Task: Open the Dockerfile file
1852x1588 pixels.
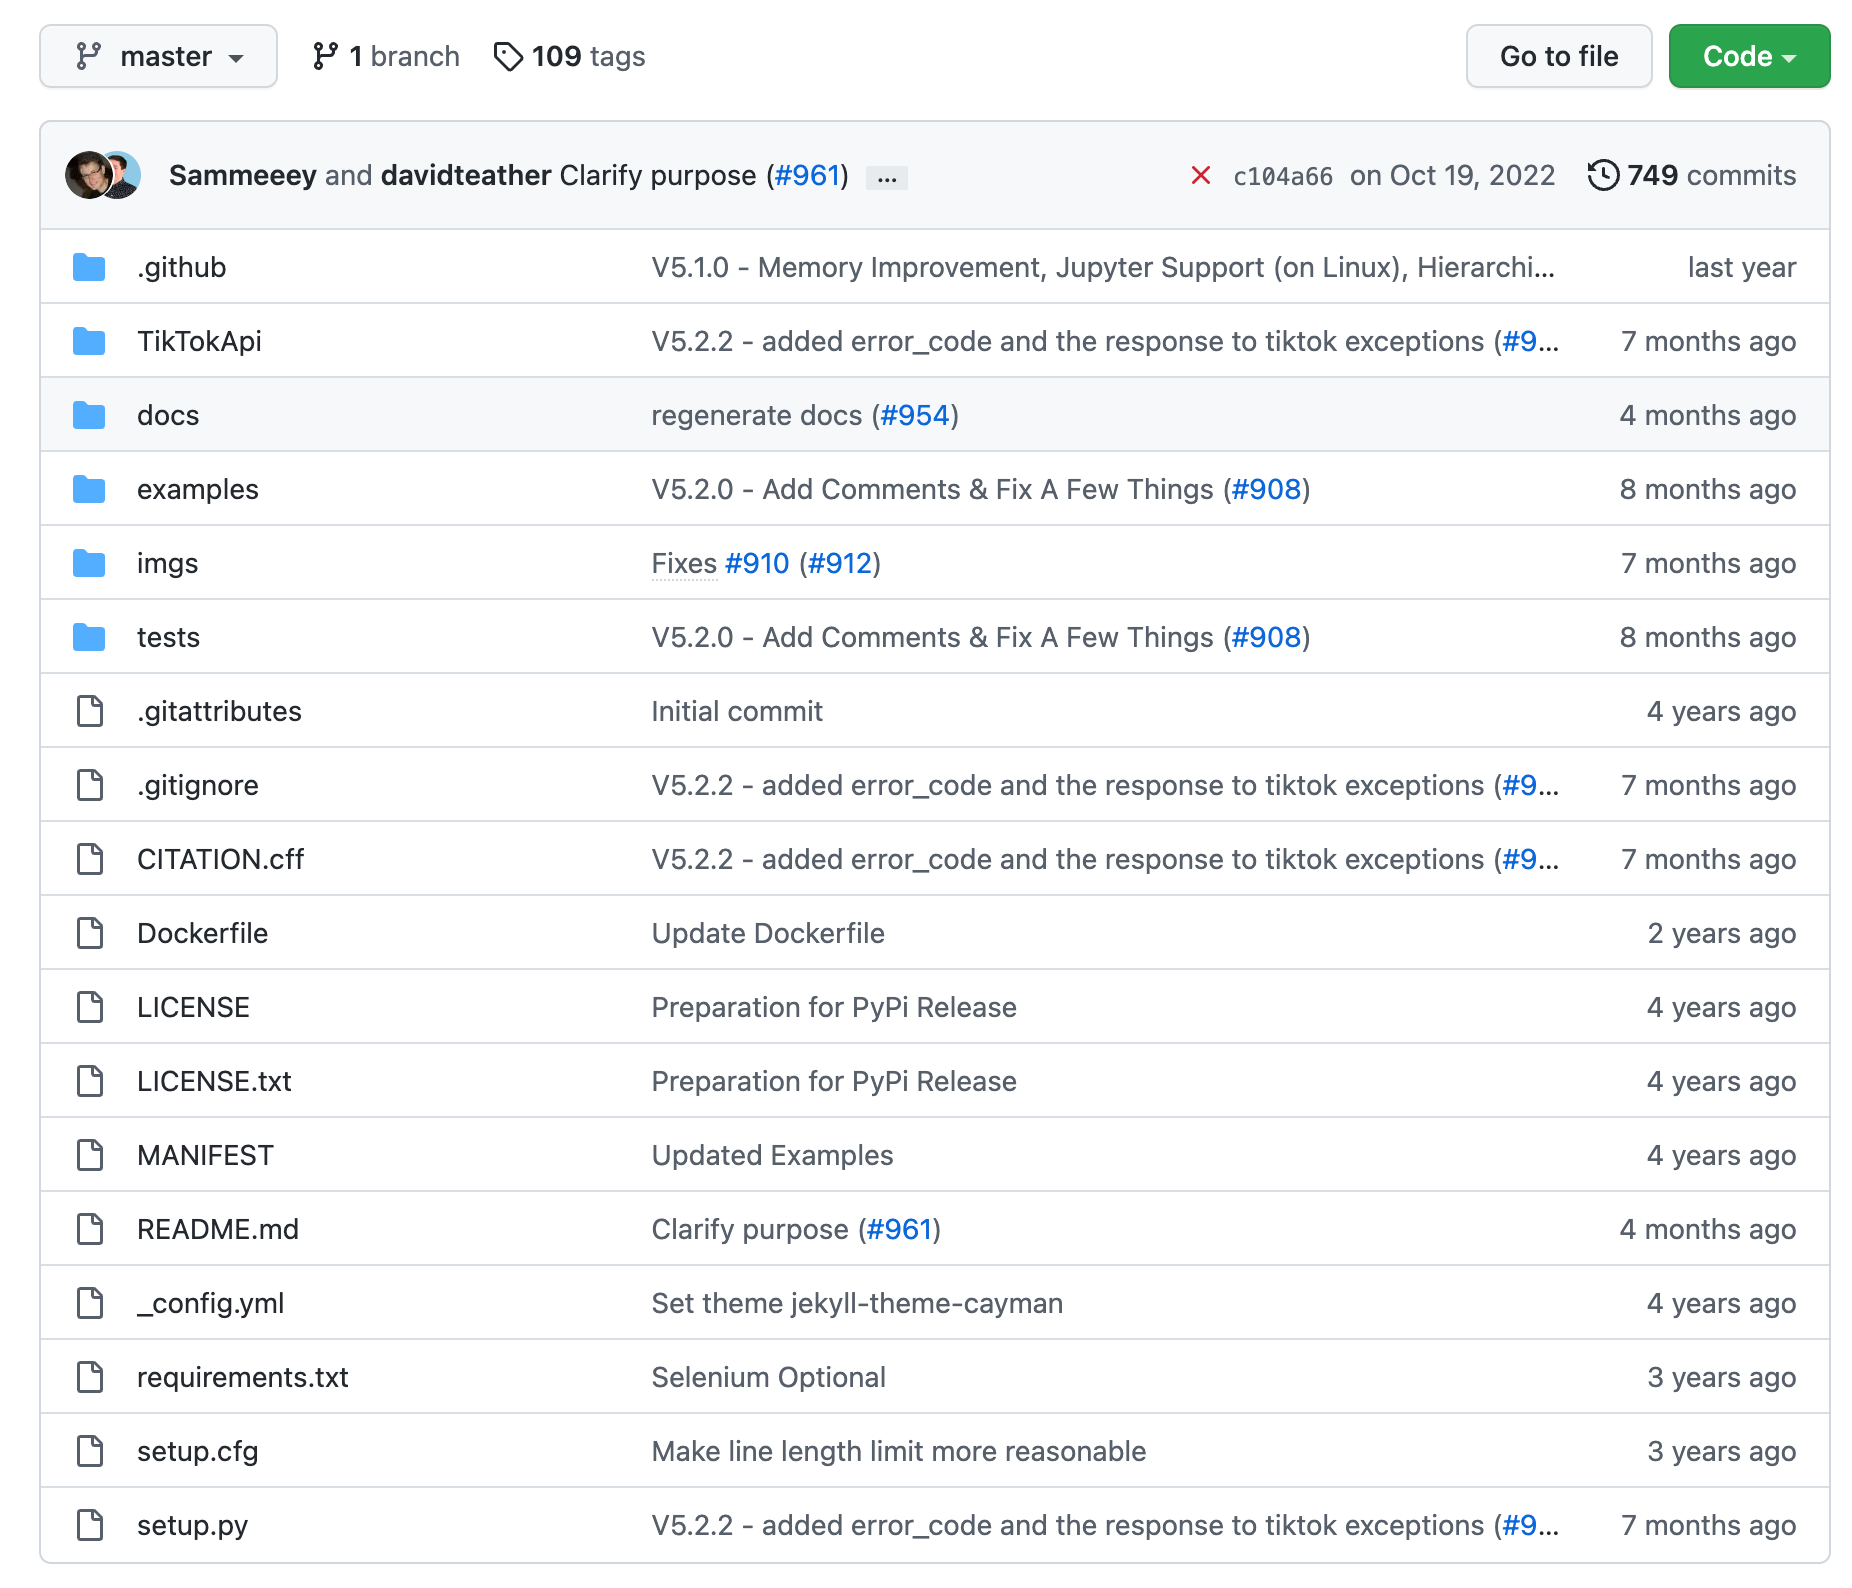Action: [203, 933]
